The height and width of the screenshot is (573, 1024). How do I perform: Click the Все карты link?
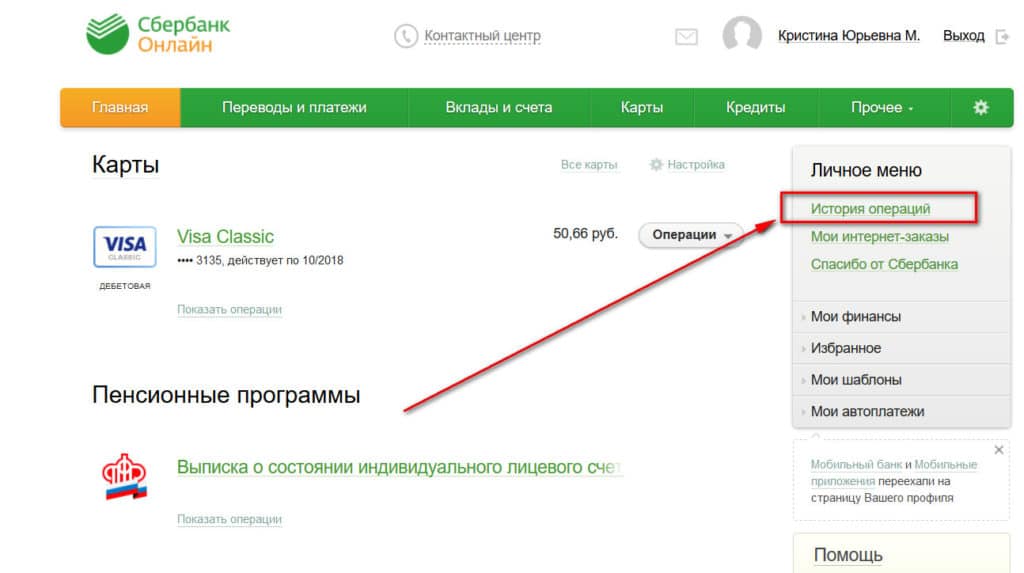pyautogui.click(x=589, y=165)
